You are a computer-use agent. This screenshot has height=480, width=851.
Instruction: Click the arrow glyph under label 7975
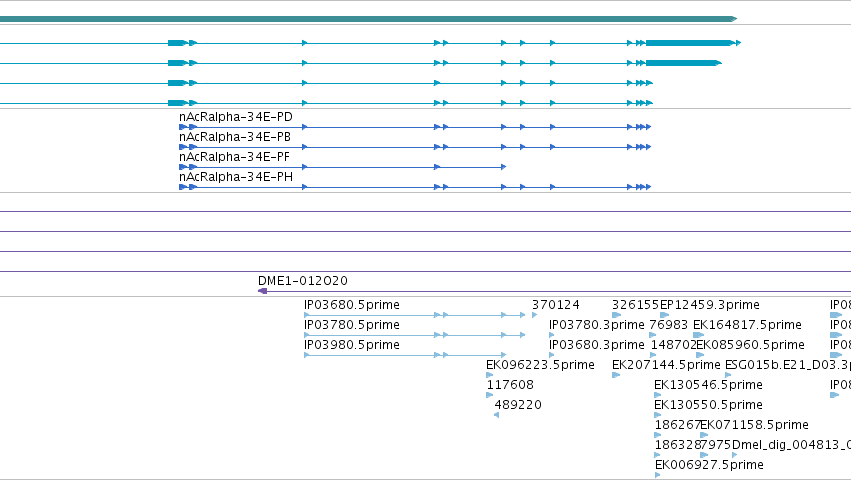tap(704, 456)
